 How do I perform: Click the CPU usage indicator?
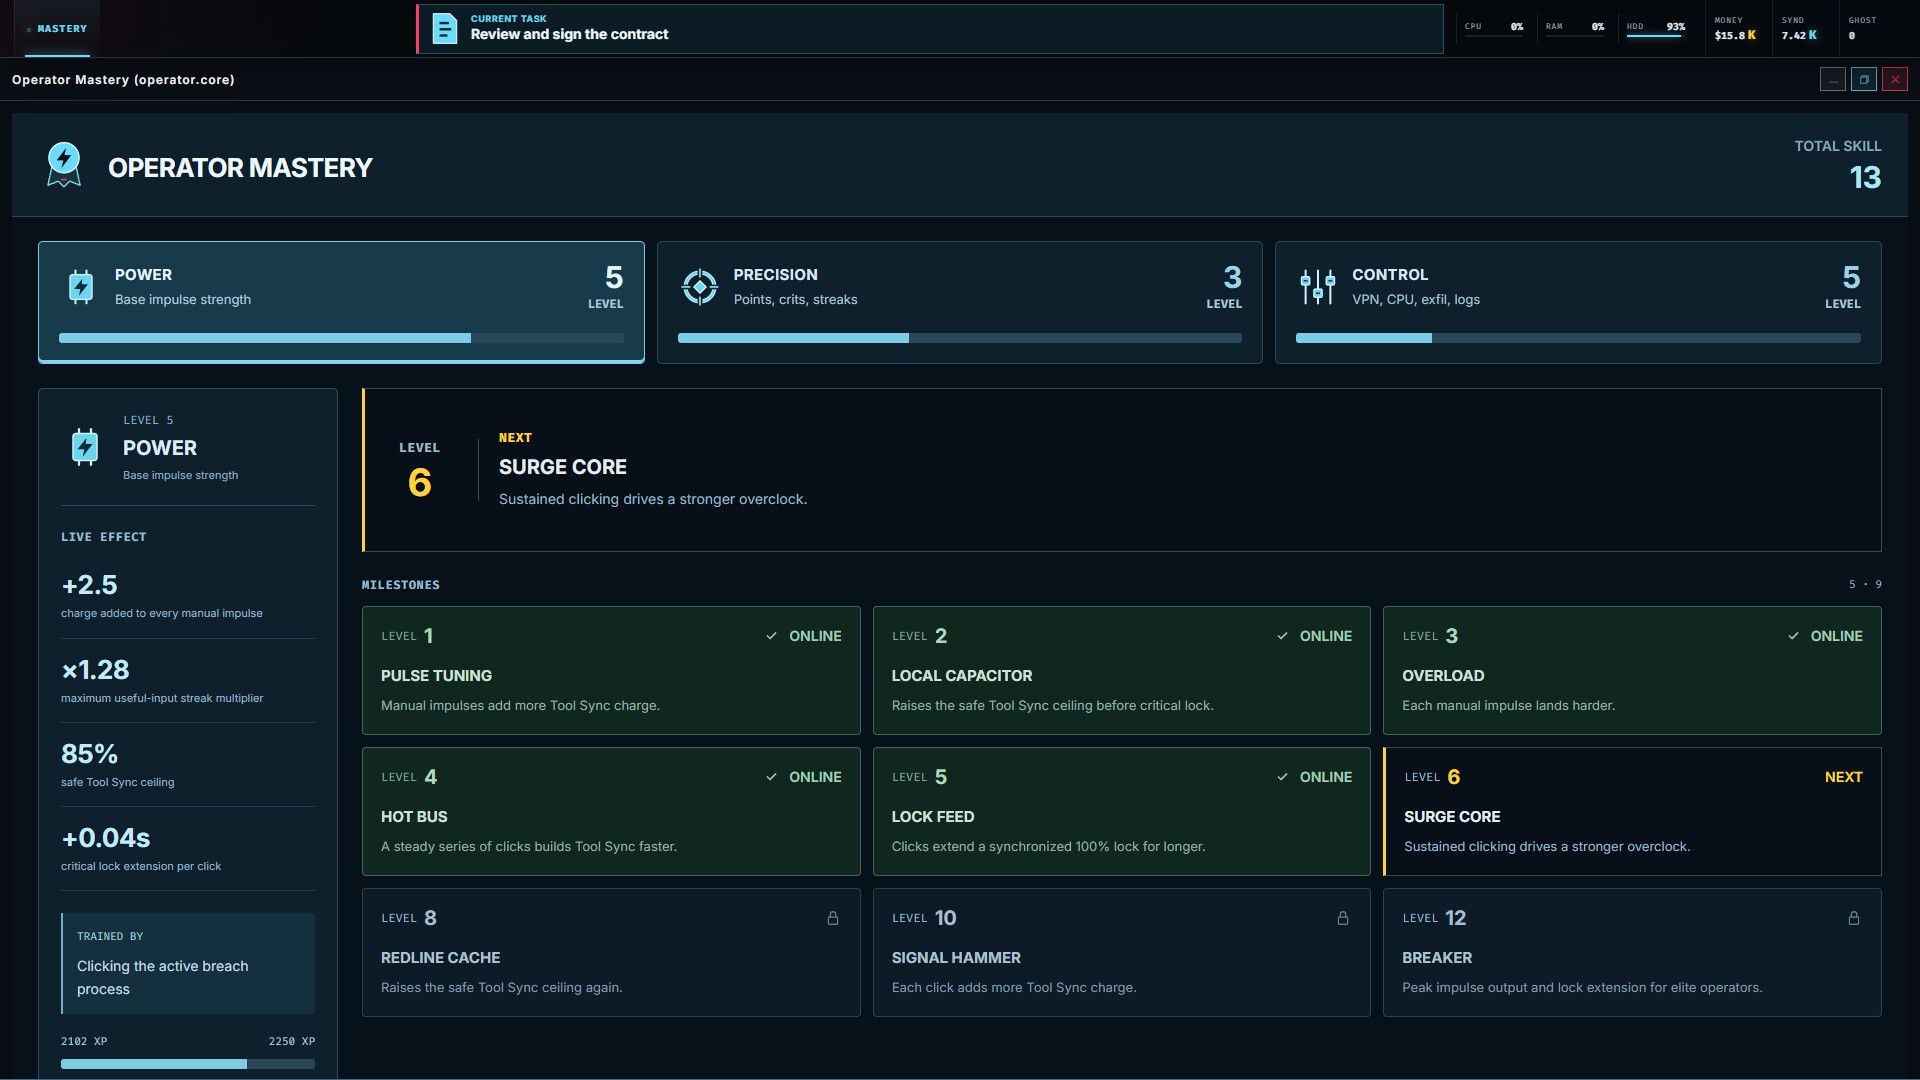pyautogui.click(x=1494, y=27)
